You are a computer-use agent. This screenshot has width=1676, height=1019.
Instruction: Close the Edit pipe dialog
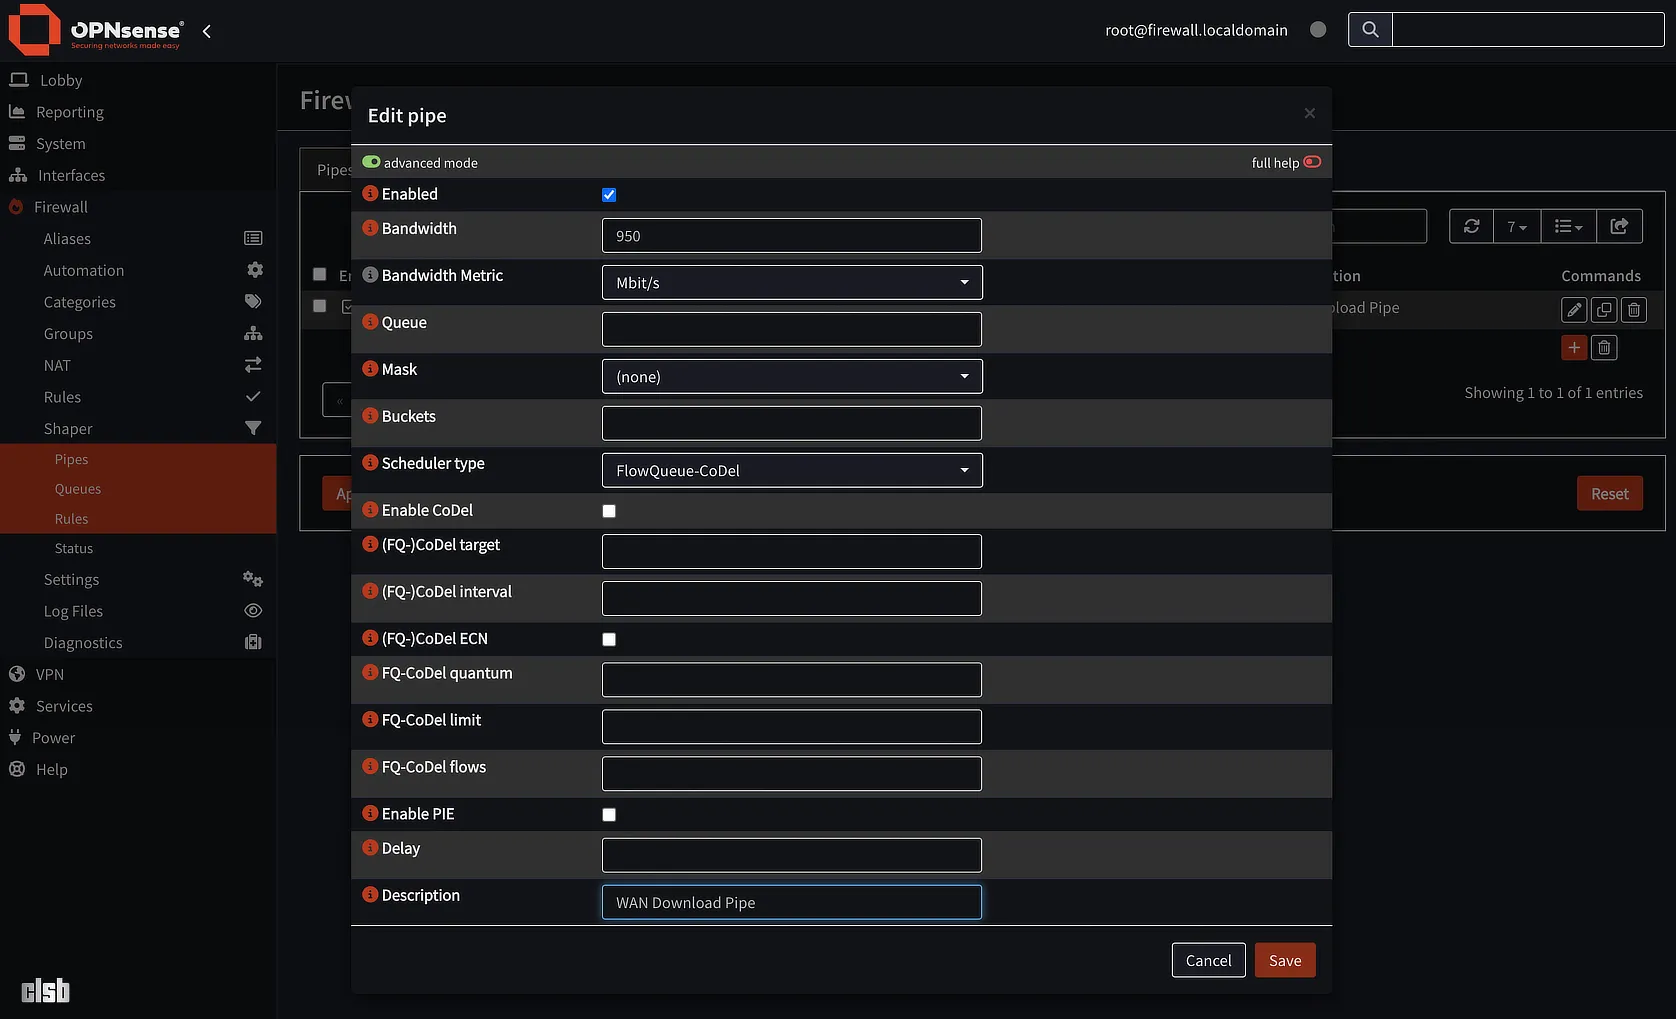coord(1309,113)
